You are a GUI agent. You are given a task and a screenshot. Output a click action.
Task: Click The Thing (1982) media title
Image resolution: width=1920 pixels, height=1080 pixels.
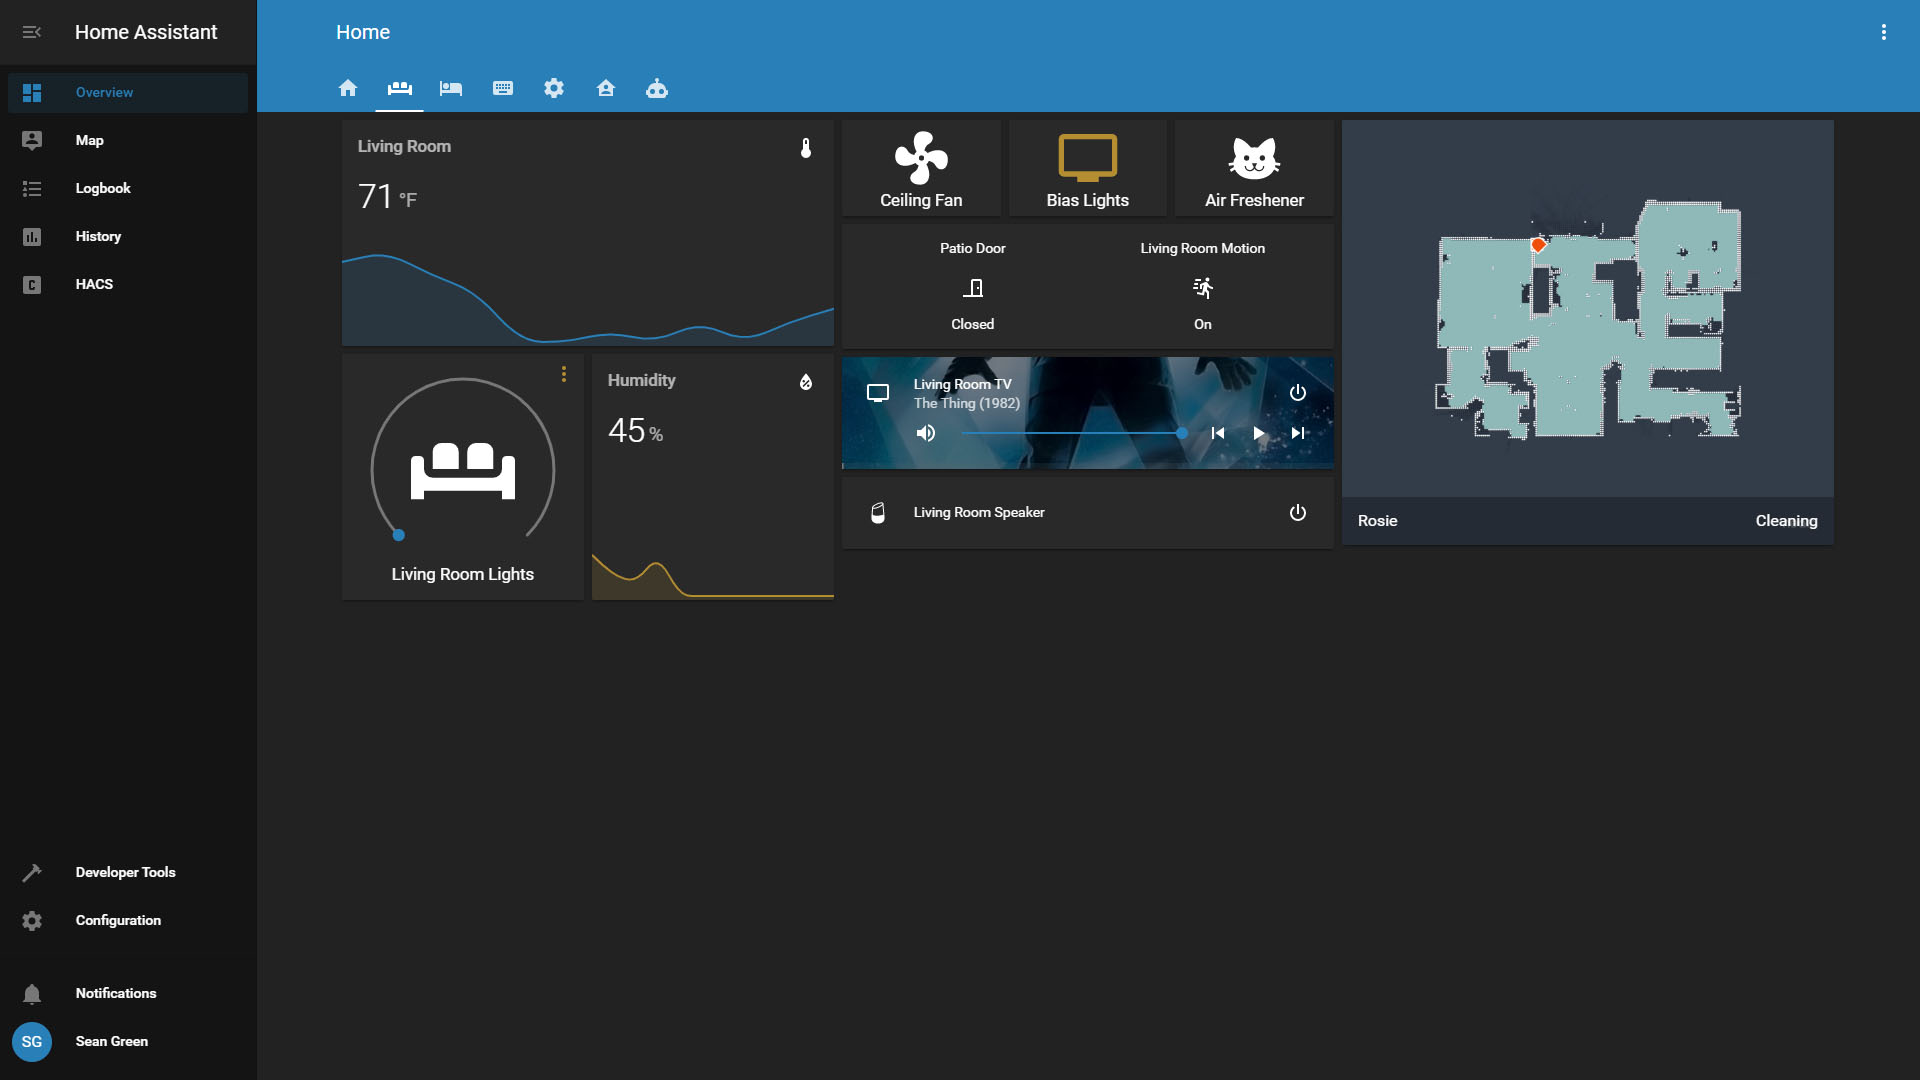click(x=967, y=403)
